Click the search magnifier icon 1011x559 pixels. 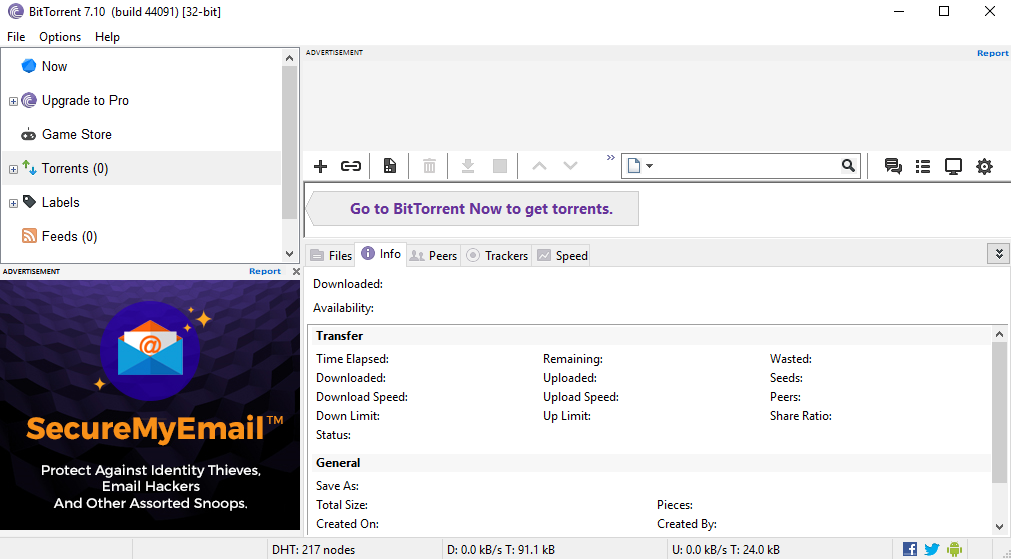(849, 166)
